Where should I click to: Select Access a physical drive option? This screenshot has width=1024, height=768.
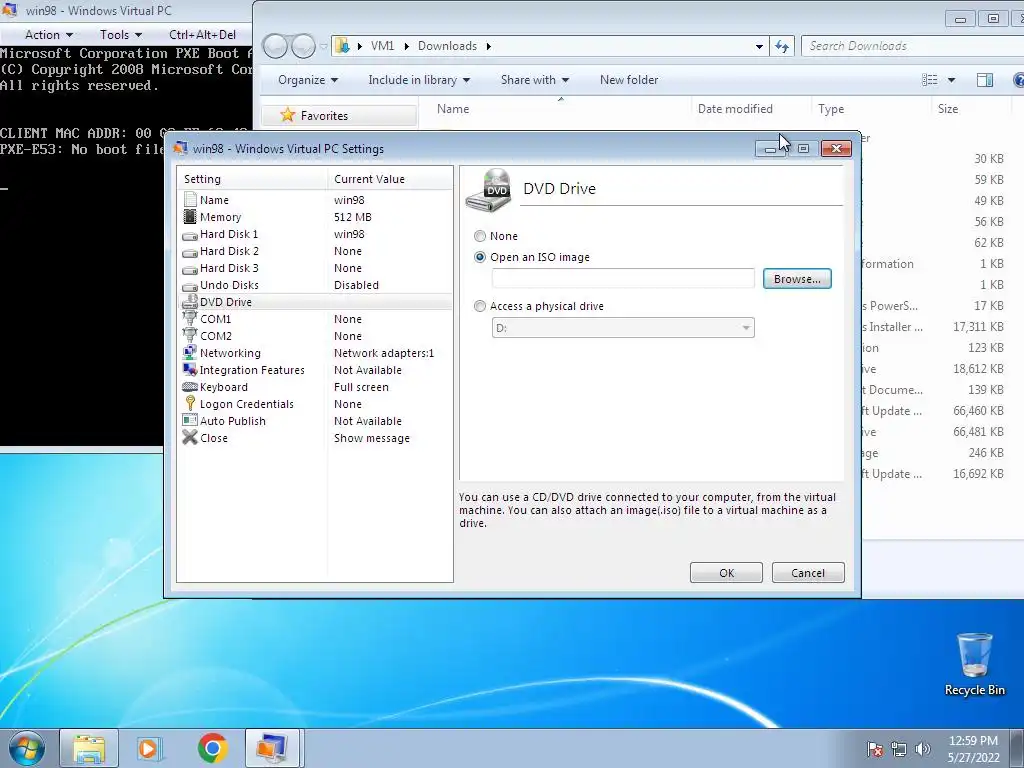[480, 306]
